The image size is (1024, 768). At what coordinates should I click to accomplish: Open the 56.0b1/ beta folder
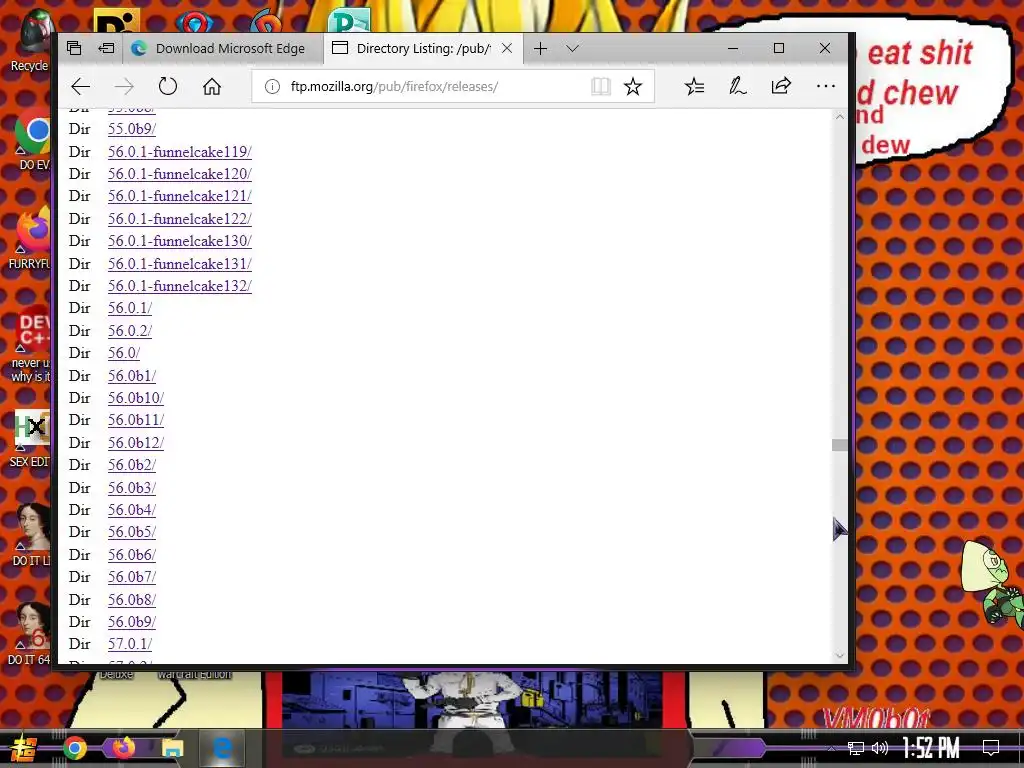[132, 376]
